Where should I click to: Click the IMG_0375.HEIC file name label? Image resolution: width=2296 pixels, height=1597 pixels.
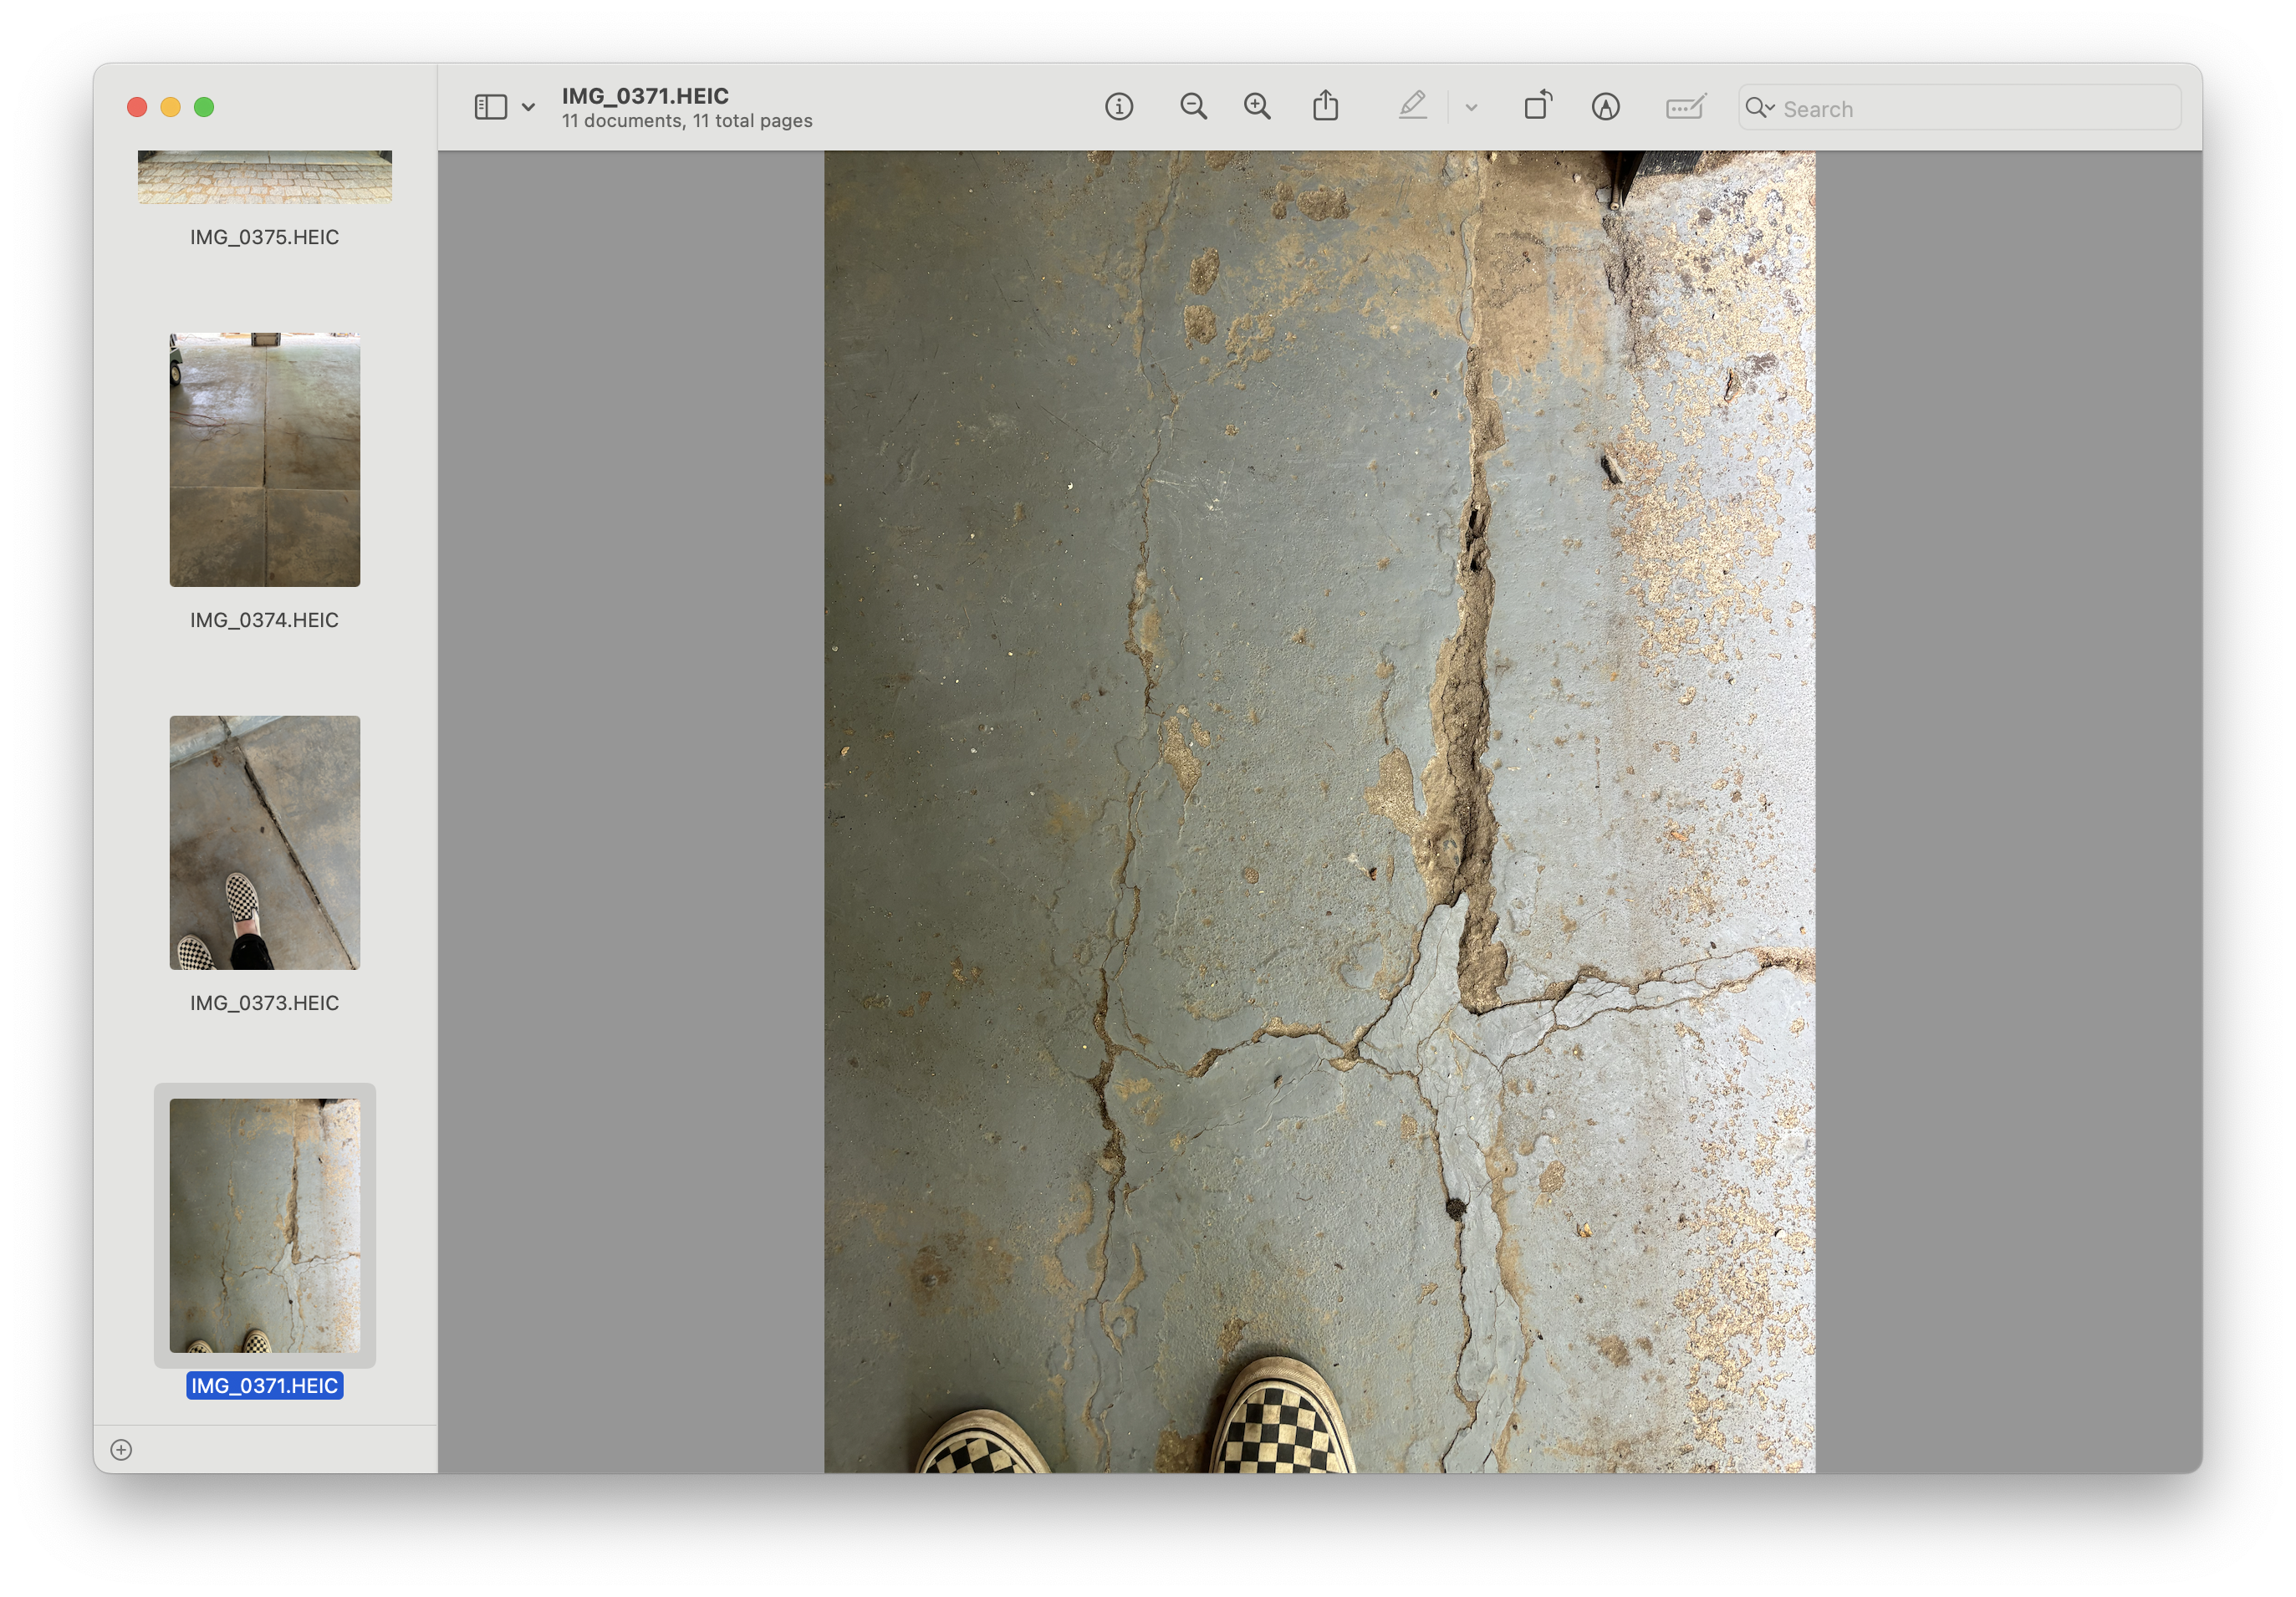(264, 237)
